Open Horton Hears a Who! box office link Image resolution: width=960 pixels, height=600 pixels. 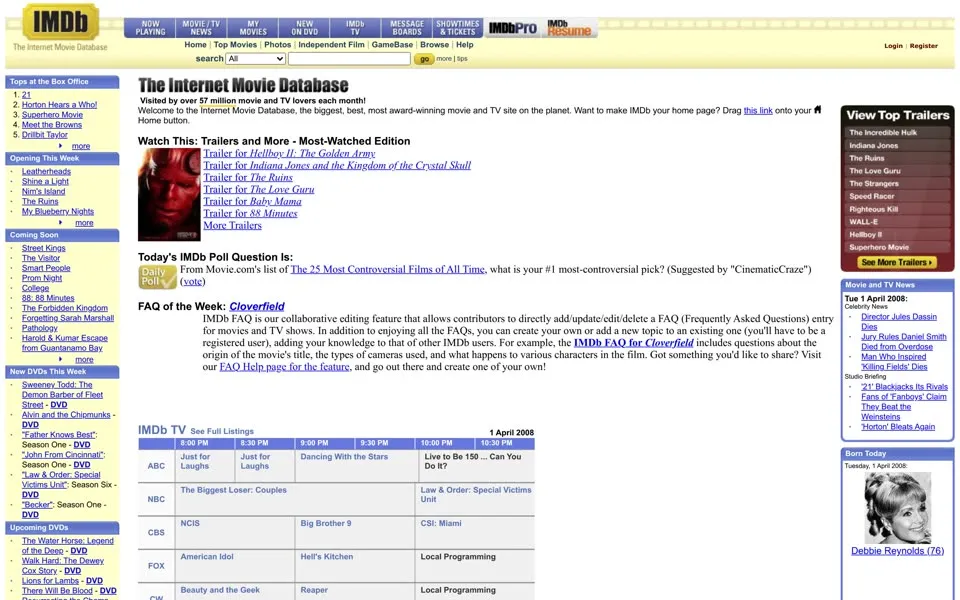[x=59, y=105]
